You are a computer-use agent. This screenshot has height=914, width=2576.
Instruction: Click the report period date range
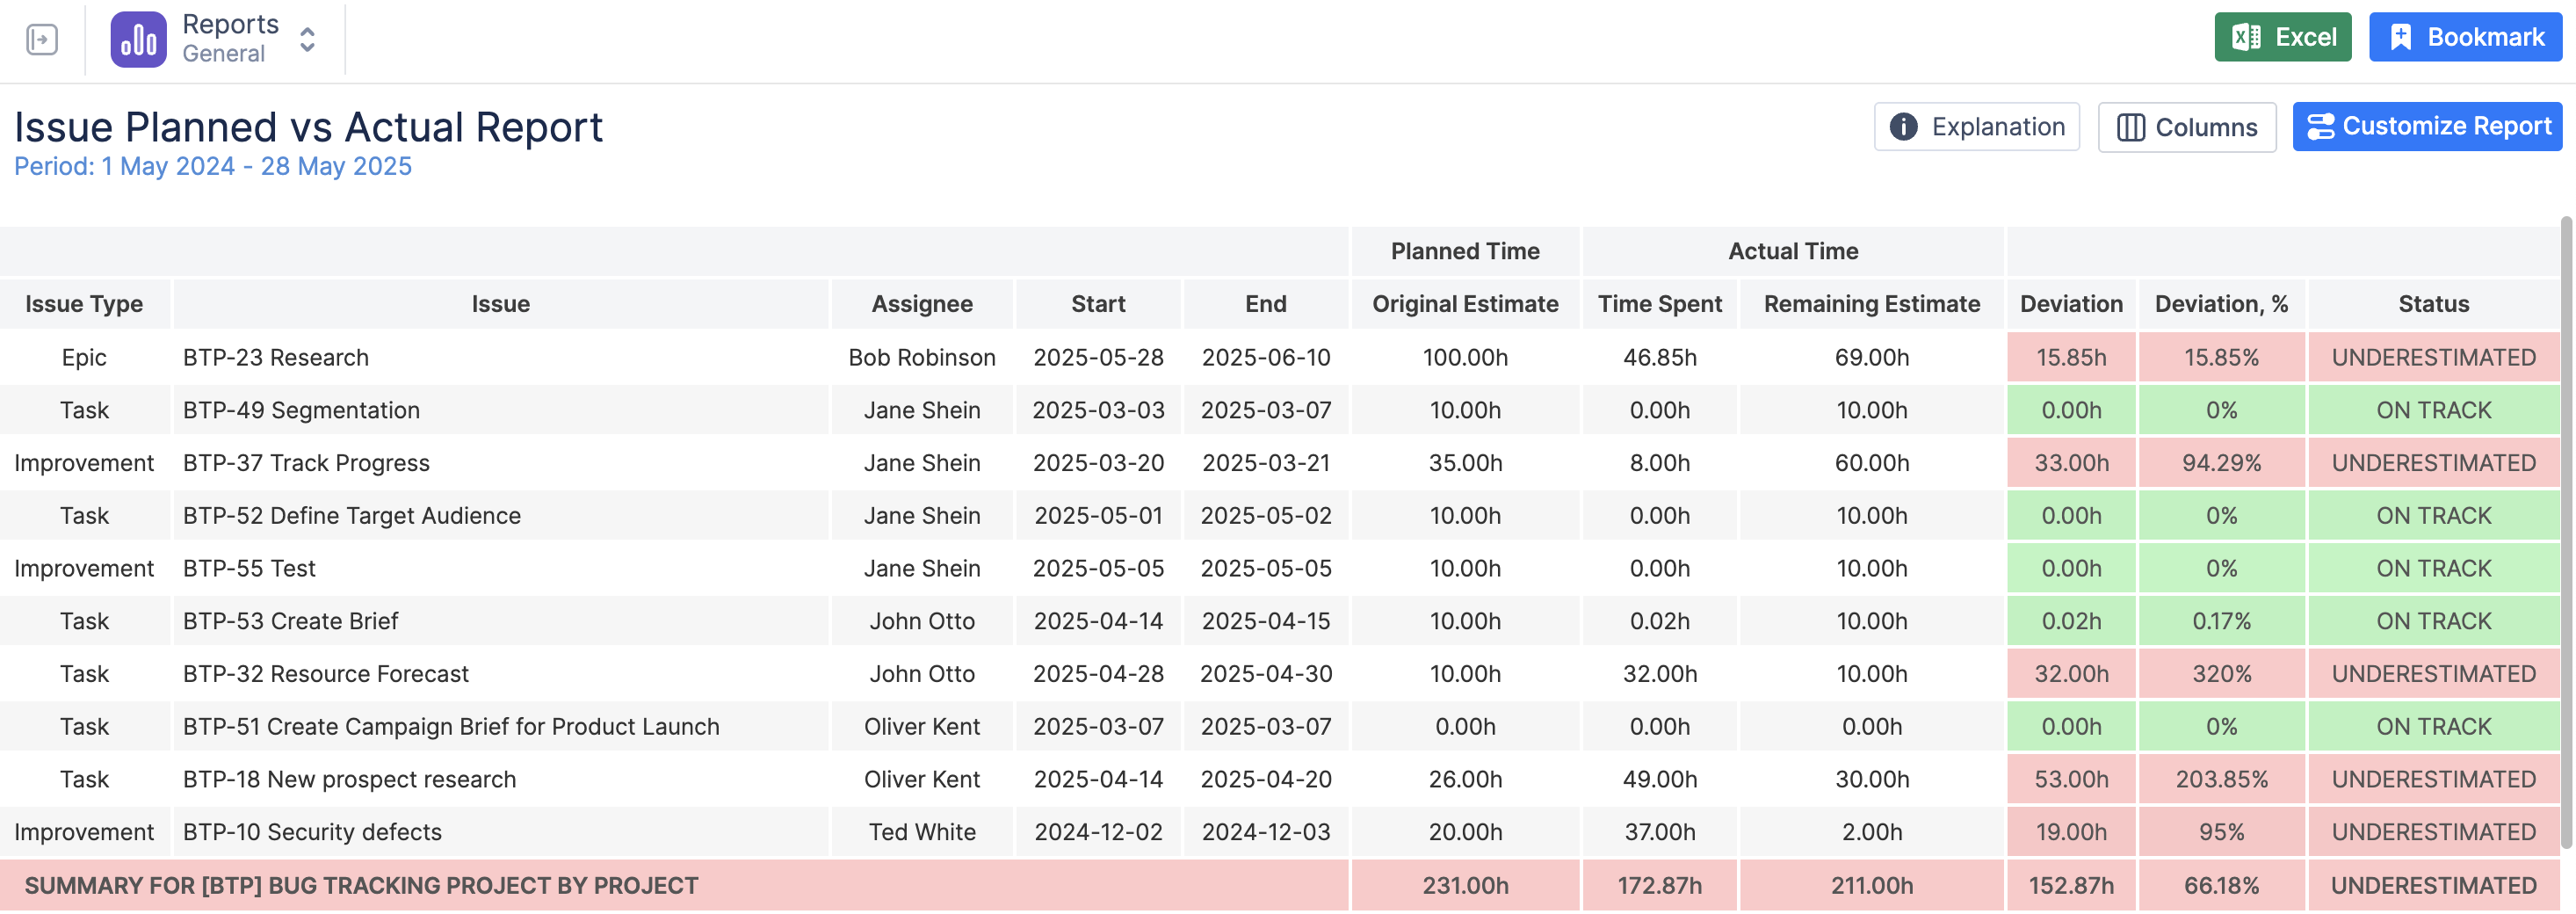tap(213, 167)
